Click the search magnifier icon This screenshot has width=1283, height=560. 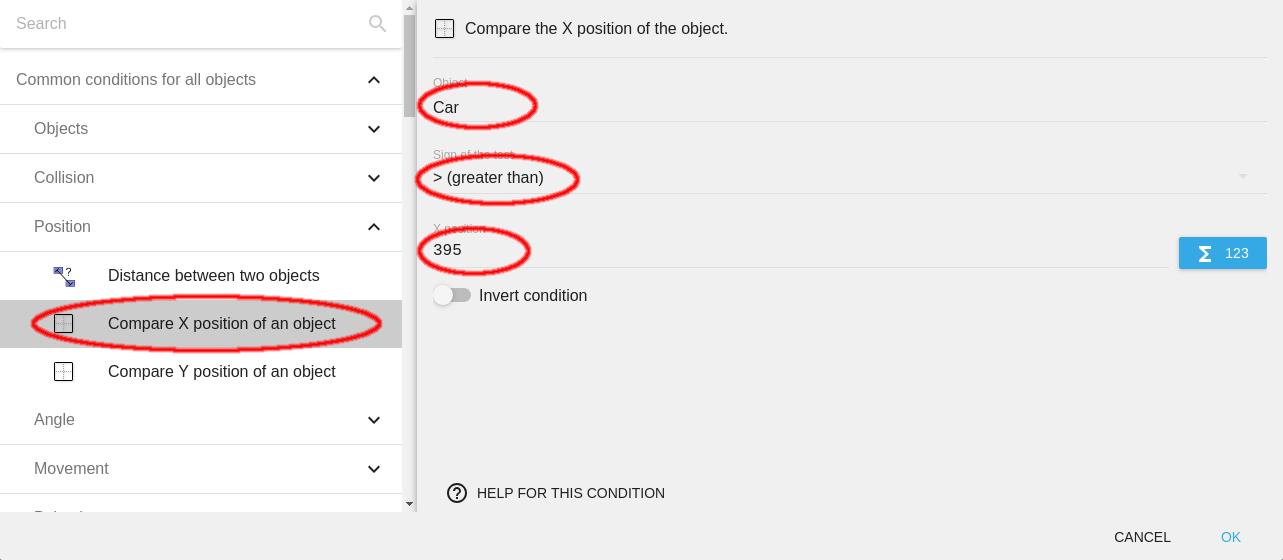tap(377, 24)
